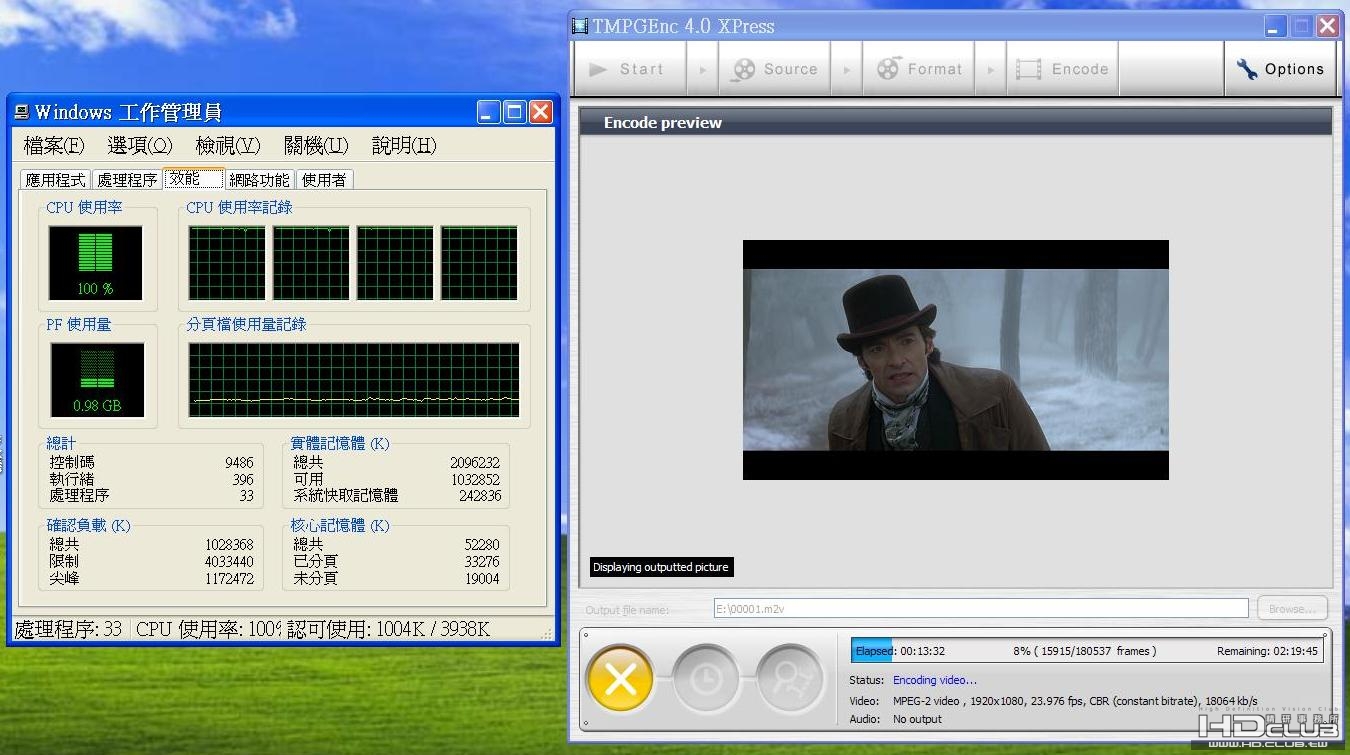Click the encode preview video picture
This screenshot has height=755, width=1350.
(x=955, y=360)
